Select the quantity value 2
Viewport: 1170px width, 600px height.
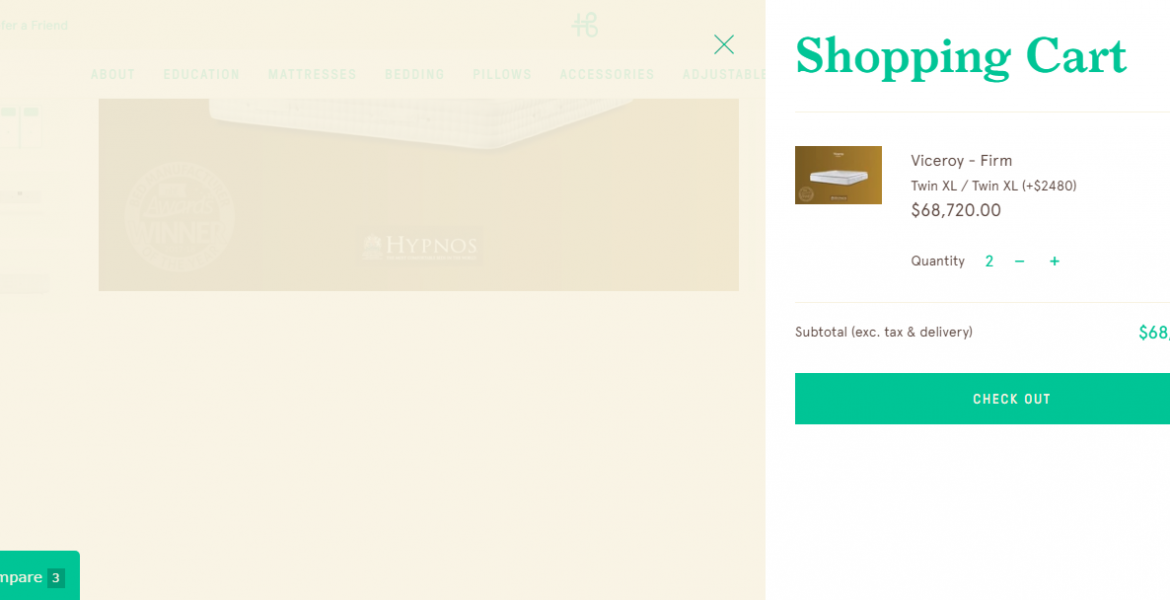pyautogui.click(x=989, y=261)
